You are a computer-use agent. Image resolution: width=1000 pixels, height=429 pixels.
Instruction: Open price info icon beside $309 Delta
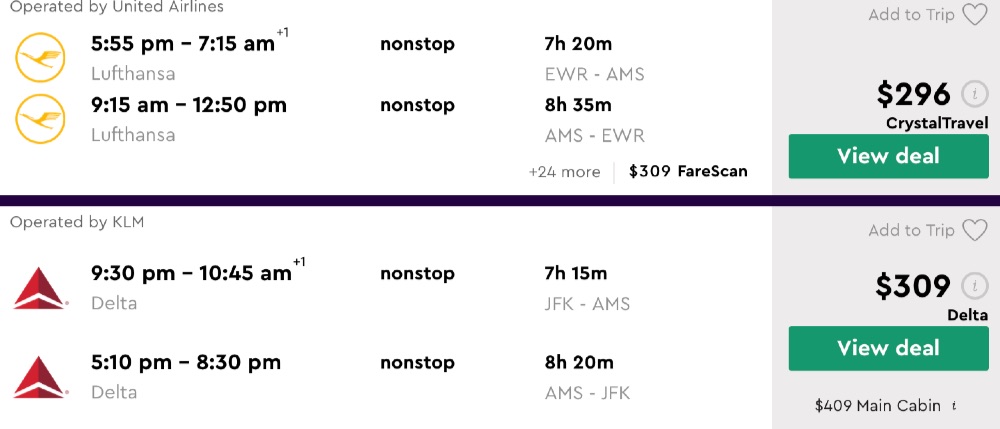point(974,287)
